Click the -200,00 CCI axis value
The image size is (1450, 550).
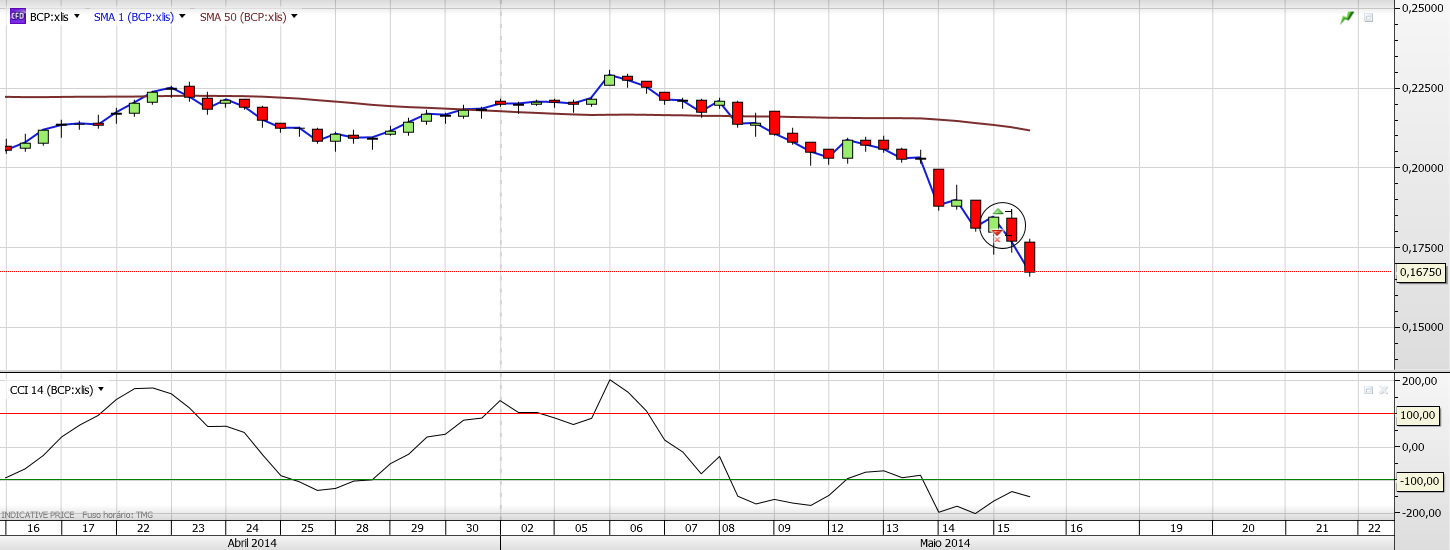click(x=1419, y=513)
